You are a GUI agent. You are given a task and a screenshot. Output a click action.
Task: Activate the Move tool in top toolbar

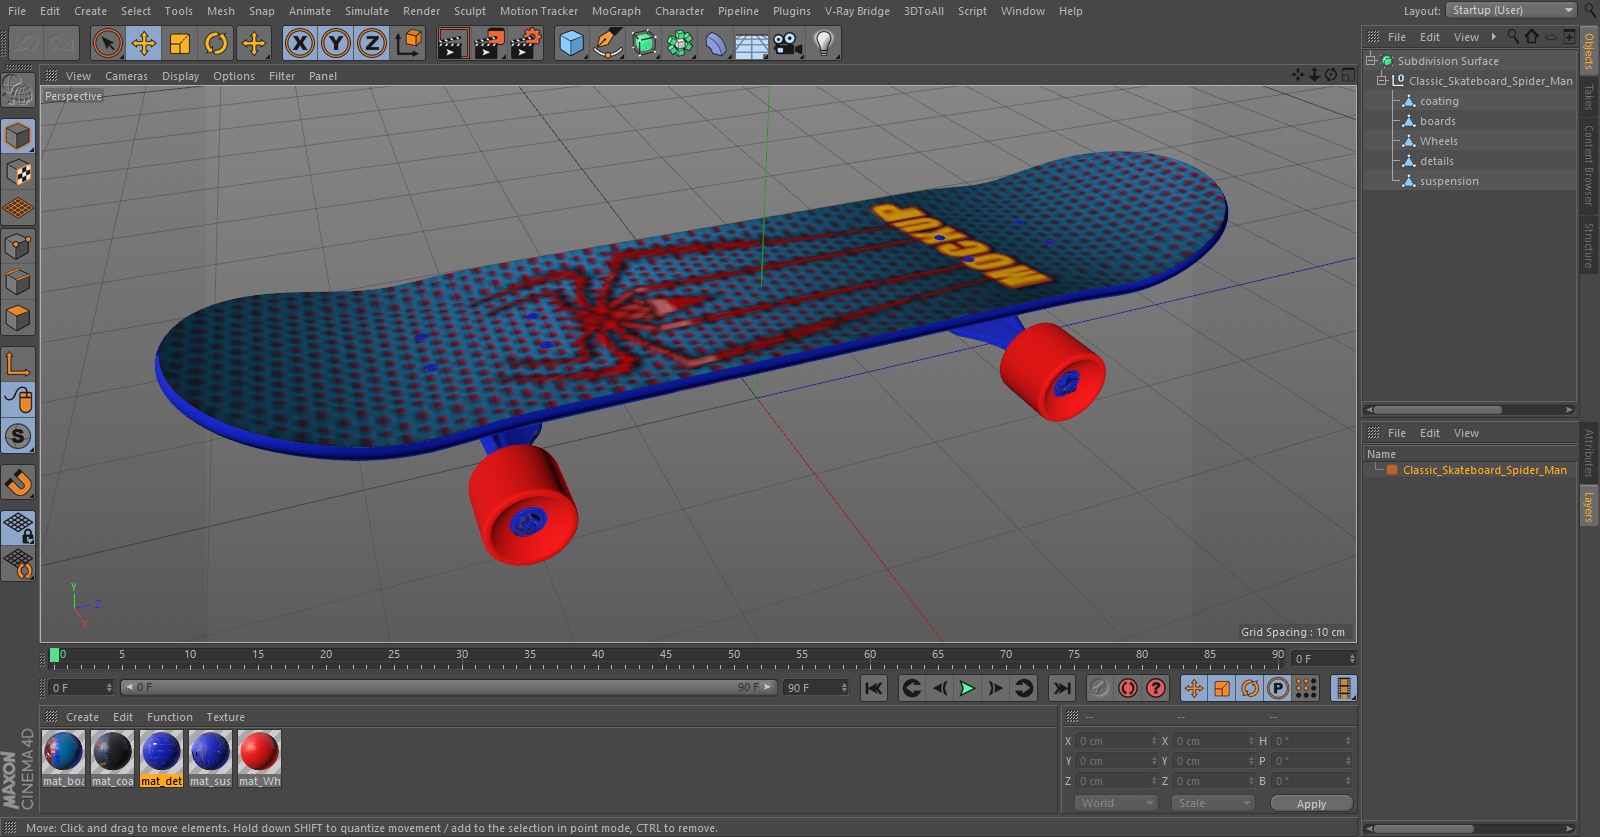click(144, 43)
